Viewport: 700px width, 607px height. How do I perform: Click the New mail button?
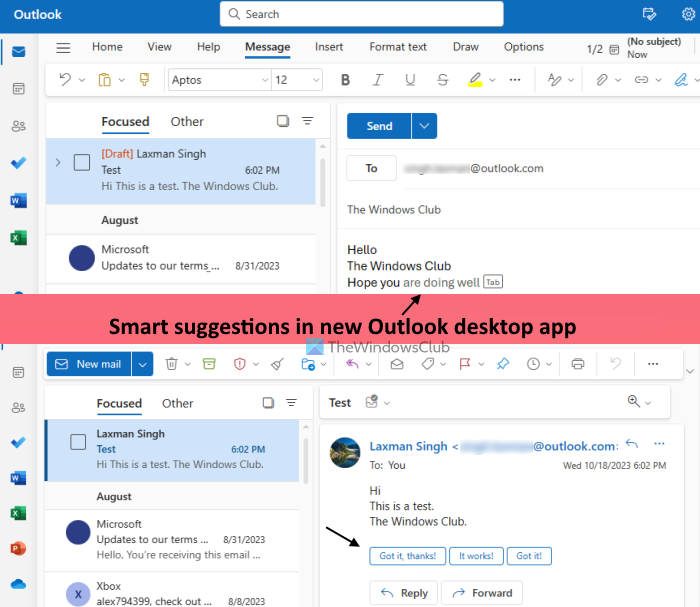[89, 364]
